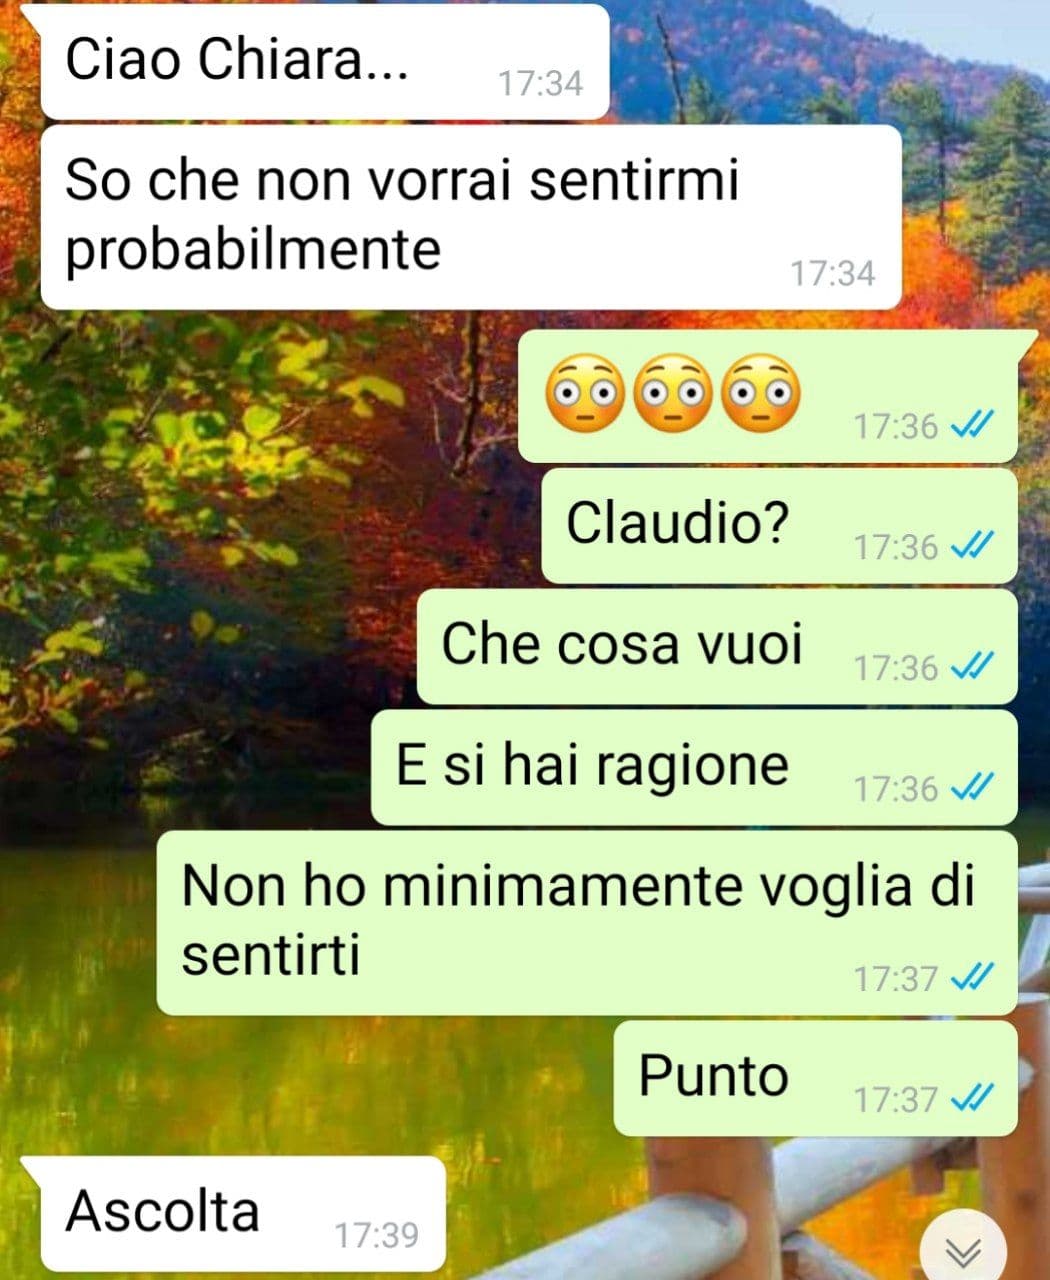
Task: Select the 'Che cosa vuoi' message
Action: (717, 646)
